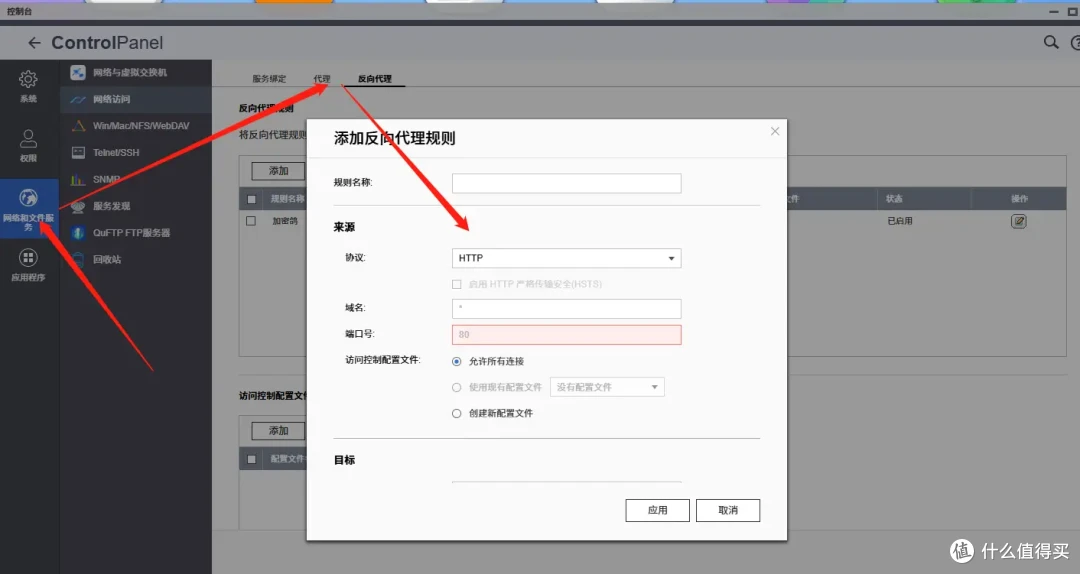Screen dimensions: 1080x574
Task: Click Win/Mac/NFS/WebDAV triangle icon
Action: (78, 125)
